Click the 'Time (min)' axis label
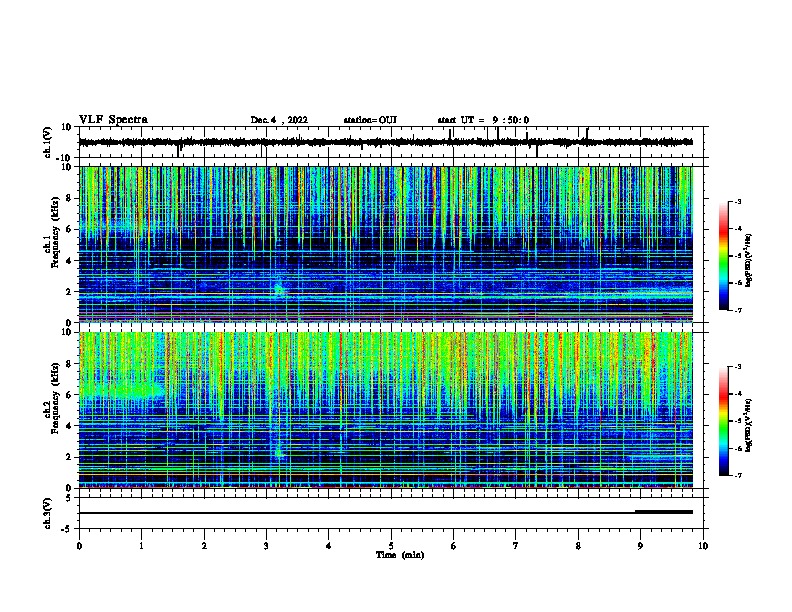The image size is (792, 612). [x=400, y=555]
